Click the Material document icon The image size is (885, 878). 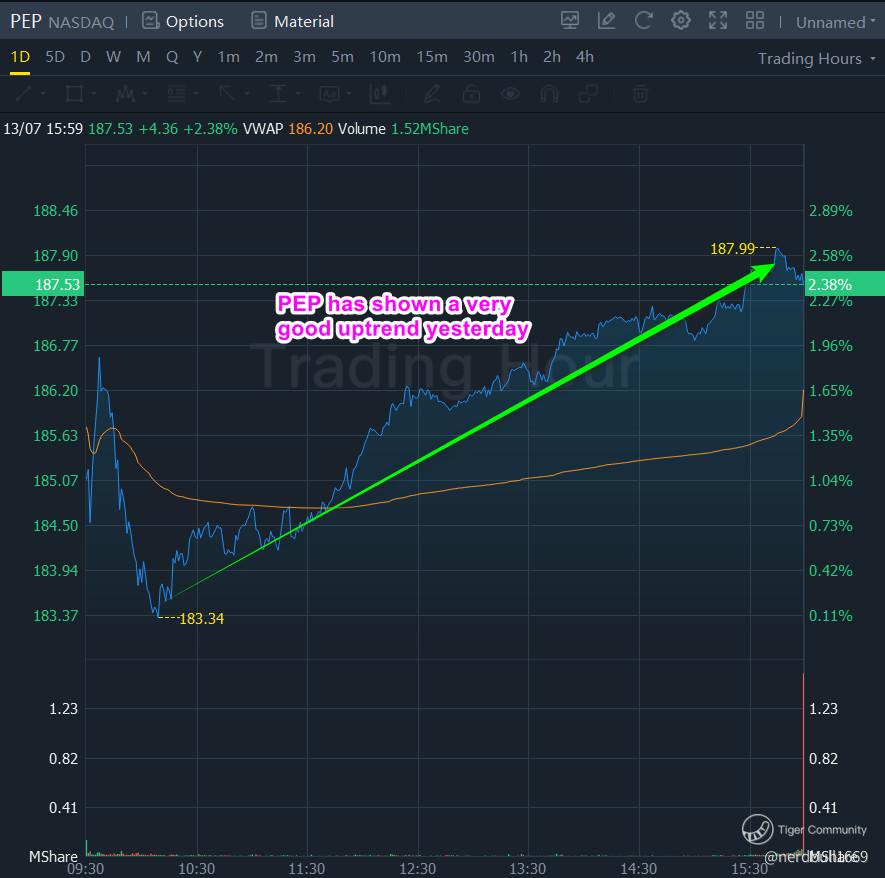click(x=259, y=21)
